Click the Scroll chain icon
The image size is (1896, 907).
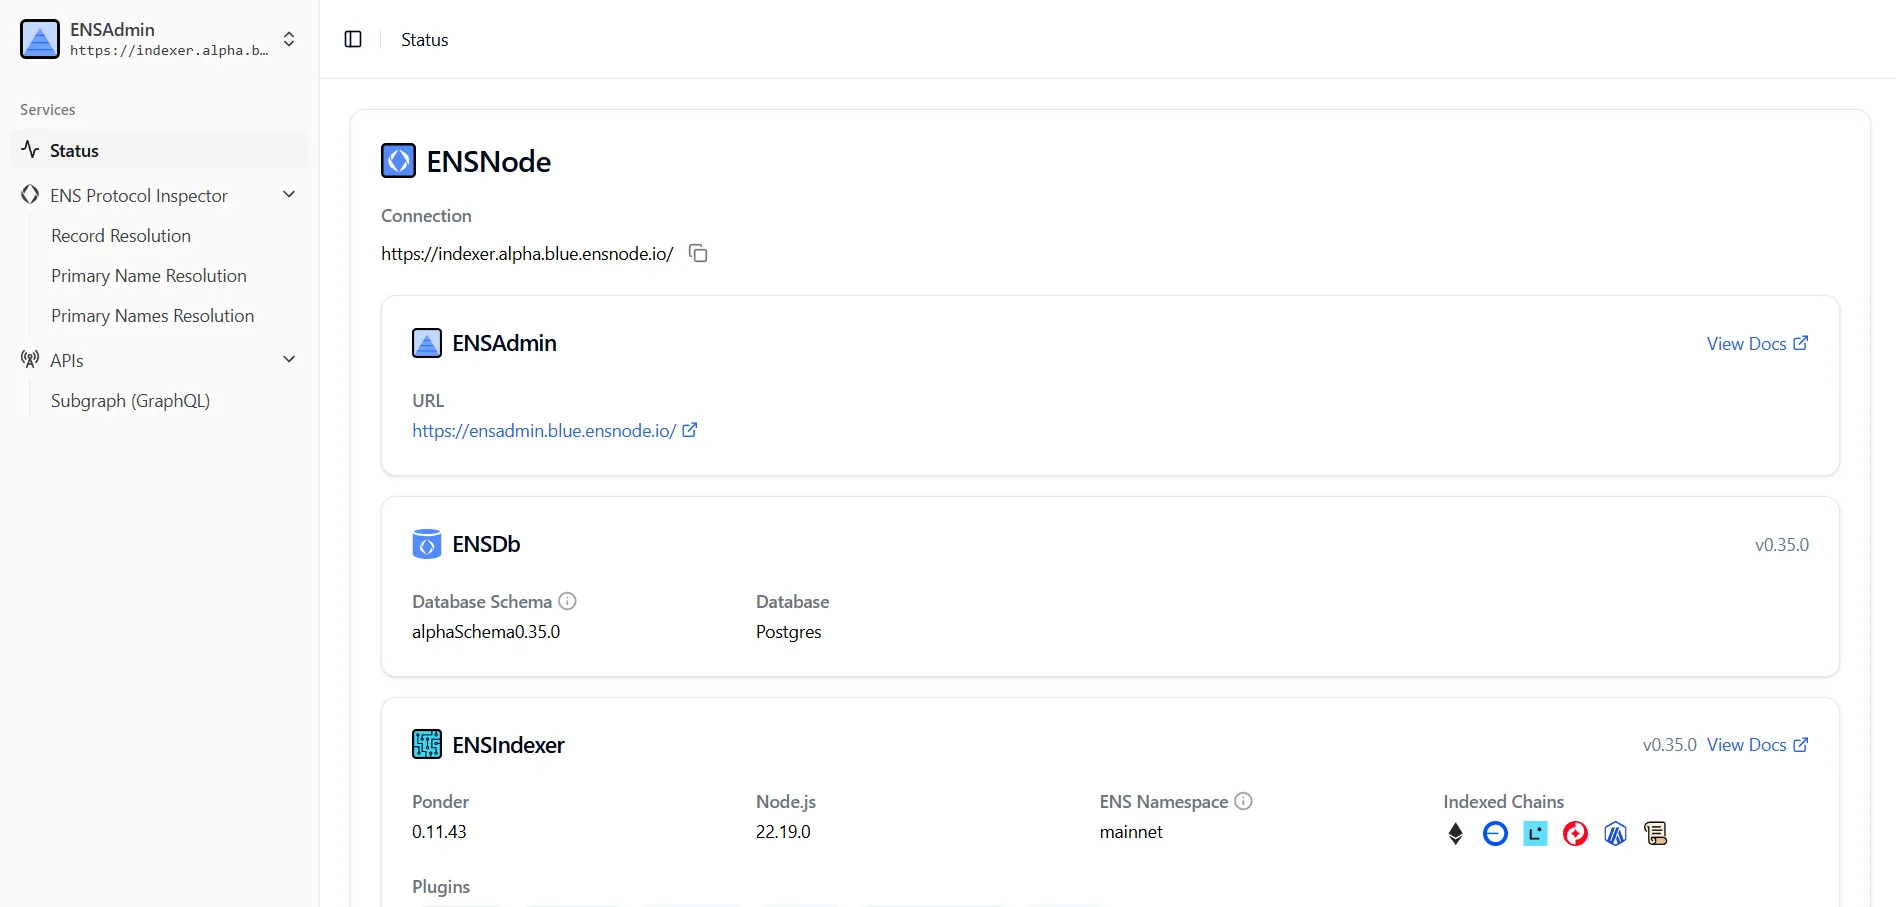1655,833
